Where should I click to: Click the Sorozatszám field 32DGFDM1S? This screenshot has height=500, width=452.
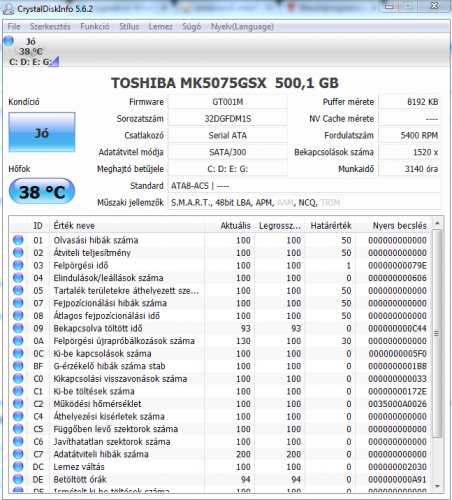point(228,119)
